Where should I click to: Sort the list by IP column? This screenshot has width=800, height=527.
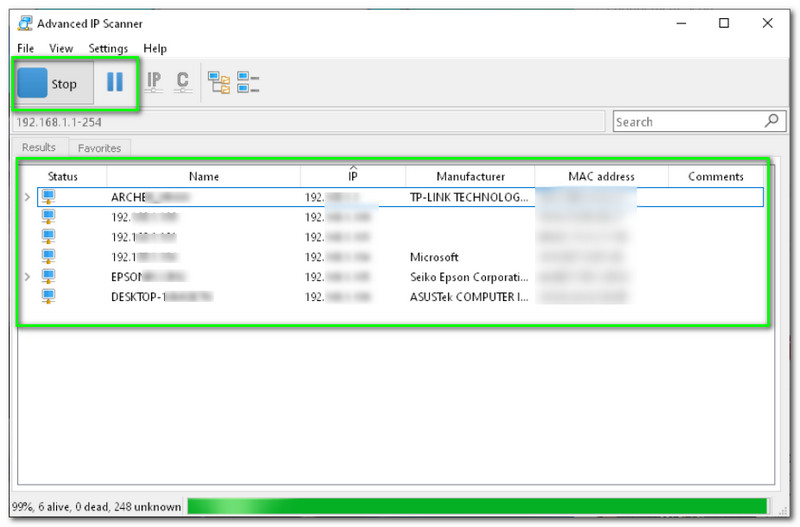(x=353, y=176)
